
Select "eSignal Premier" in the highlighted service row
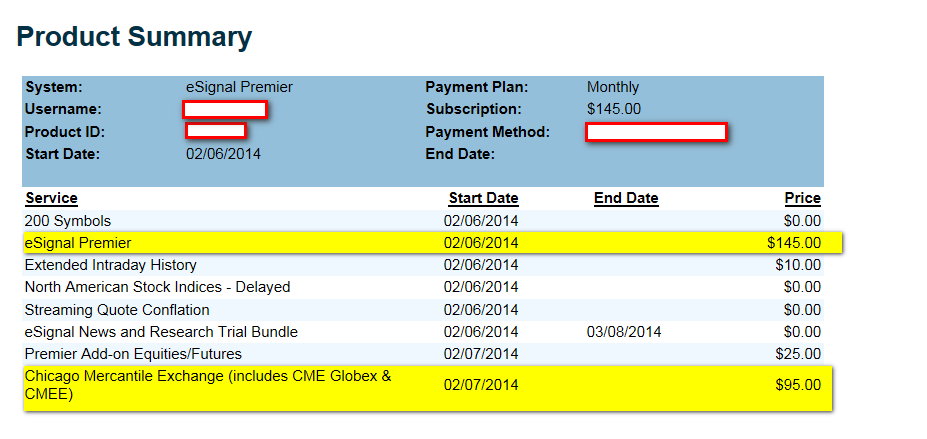[x=78, y=243]
